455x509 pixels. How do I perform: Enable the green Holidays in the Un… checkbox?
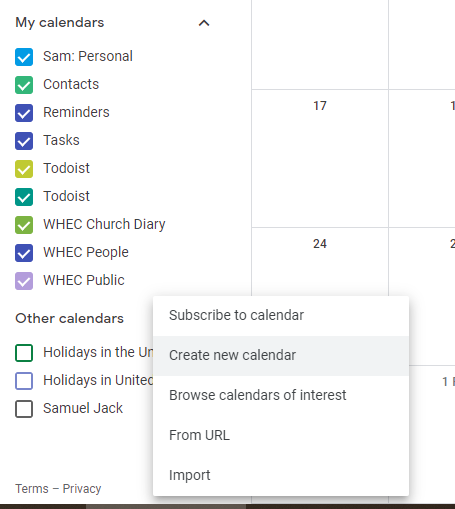24,353
